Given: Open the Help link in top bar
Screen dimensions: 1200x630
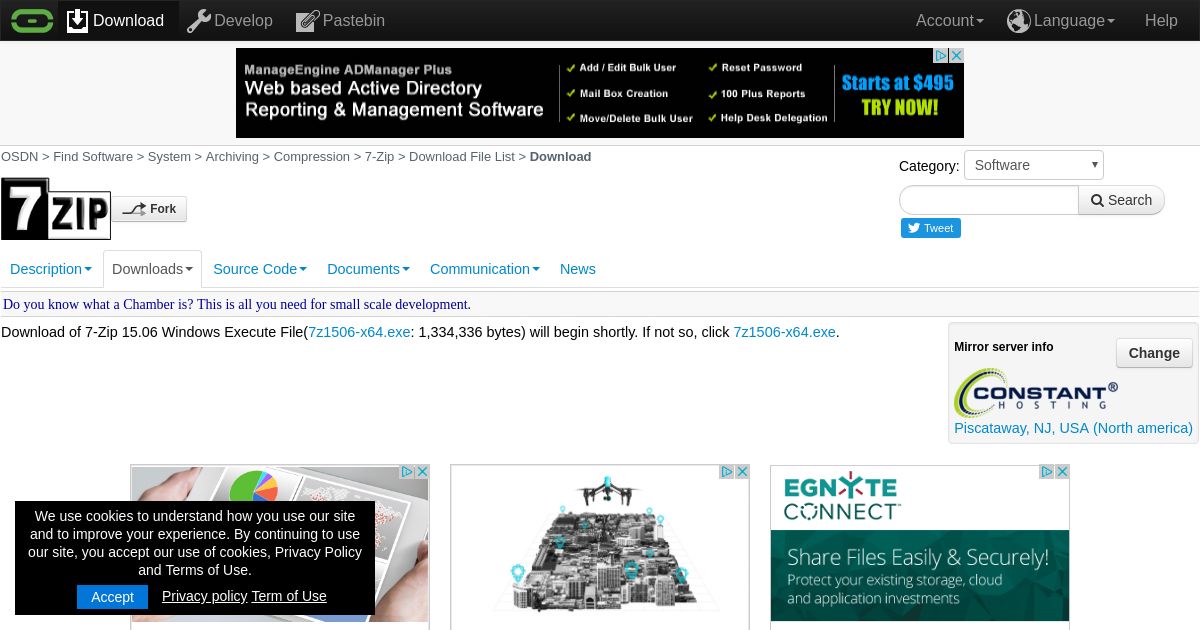Looking at the screenshot, I should pyautogui.click(x=1161, y=20).
